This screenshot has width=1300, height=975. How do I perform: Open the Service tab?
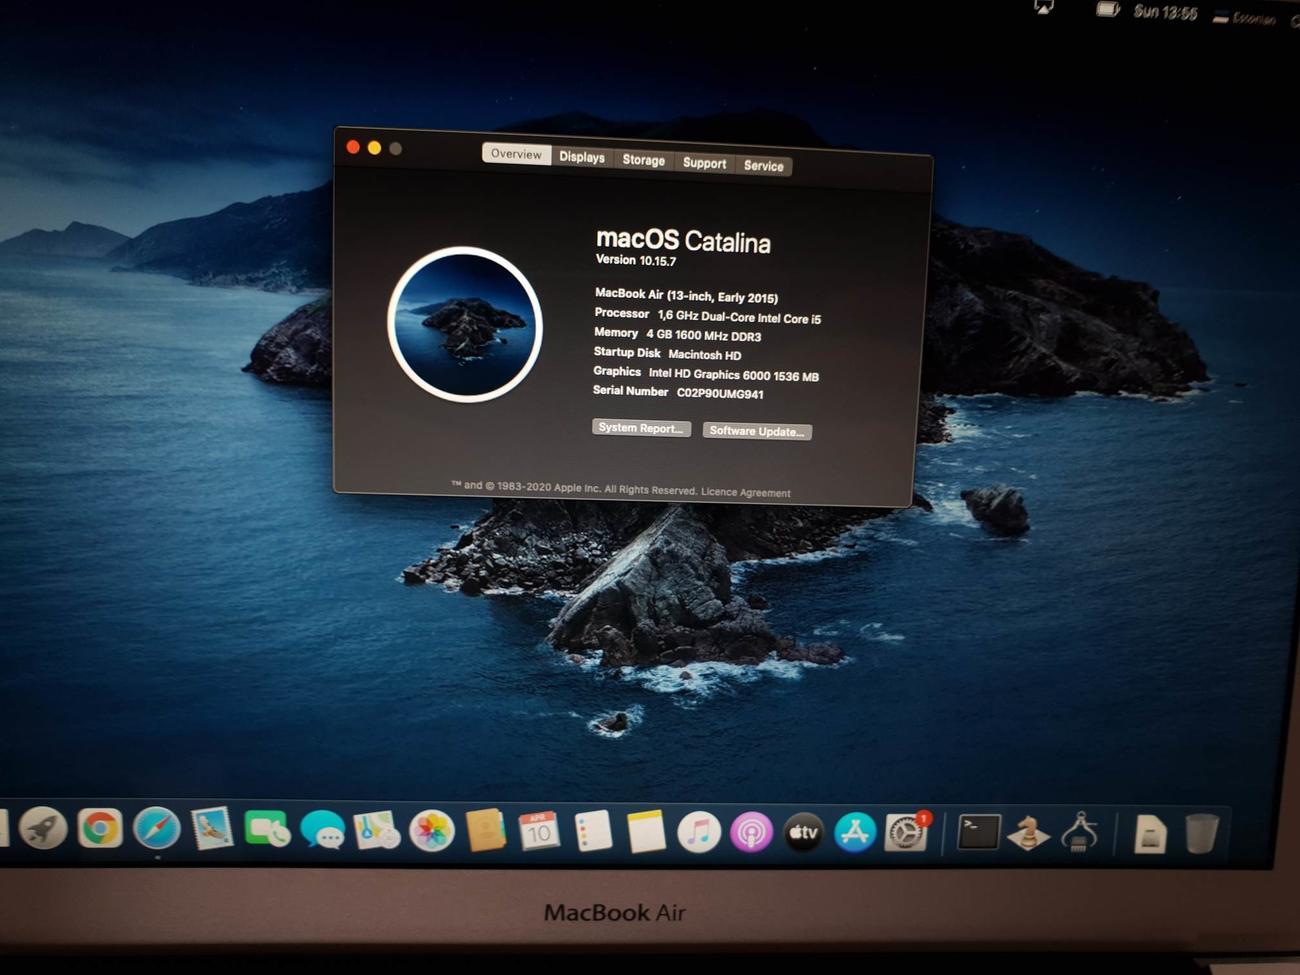click(763, 166)
